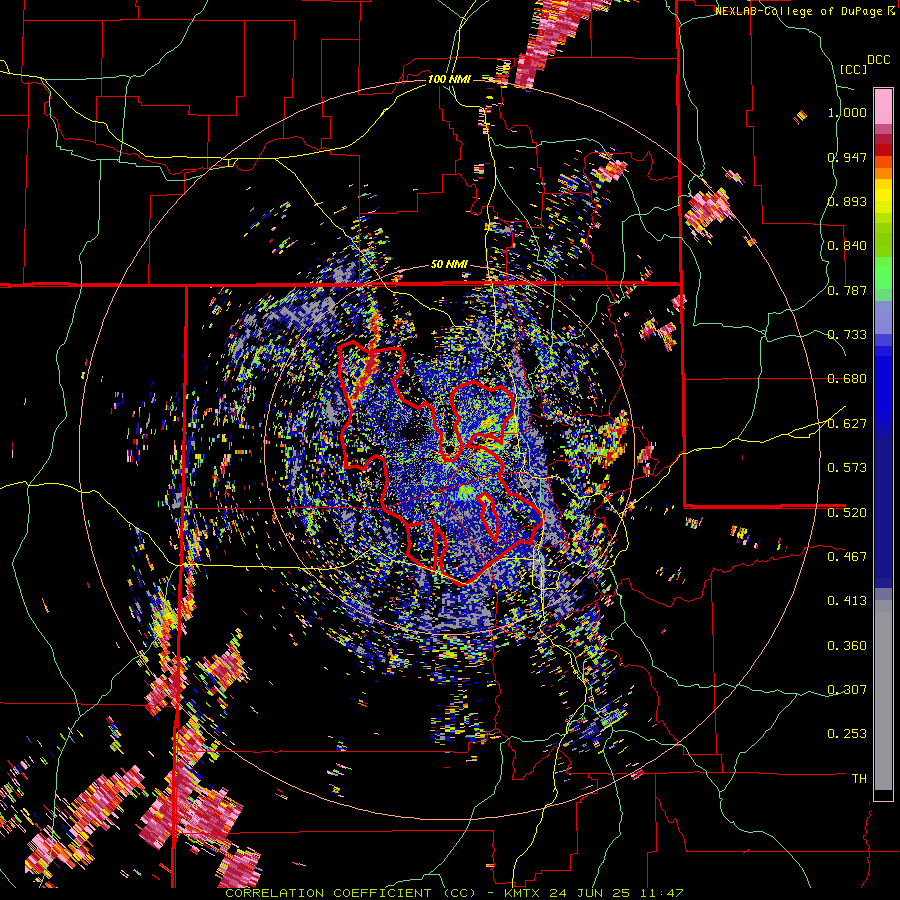Click the 0.413 scale value

click(x=847, y=601)
